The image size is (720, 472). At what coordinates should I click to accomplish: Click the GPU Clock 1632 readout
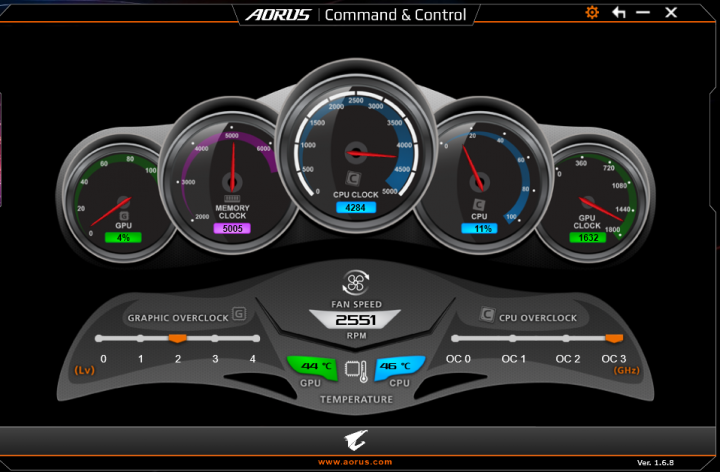(588, 237)
